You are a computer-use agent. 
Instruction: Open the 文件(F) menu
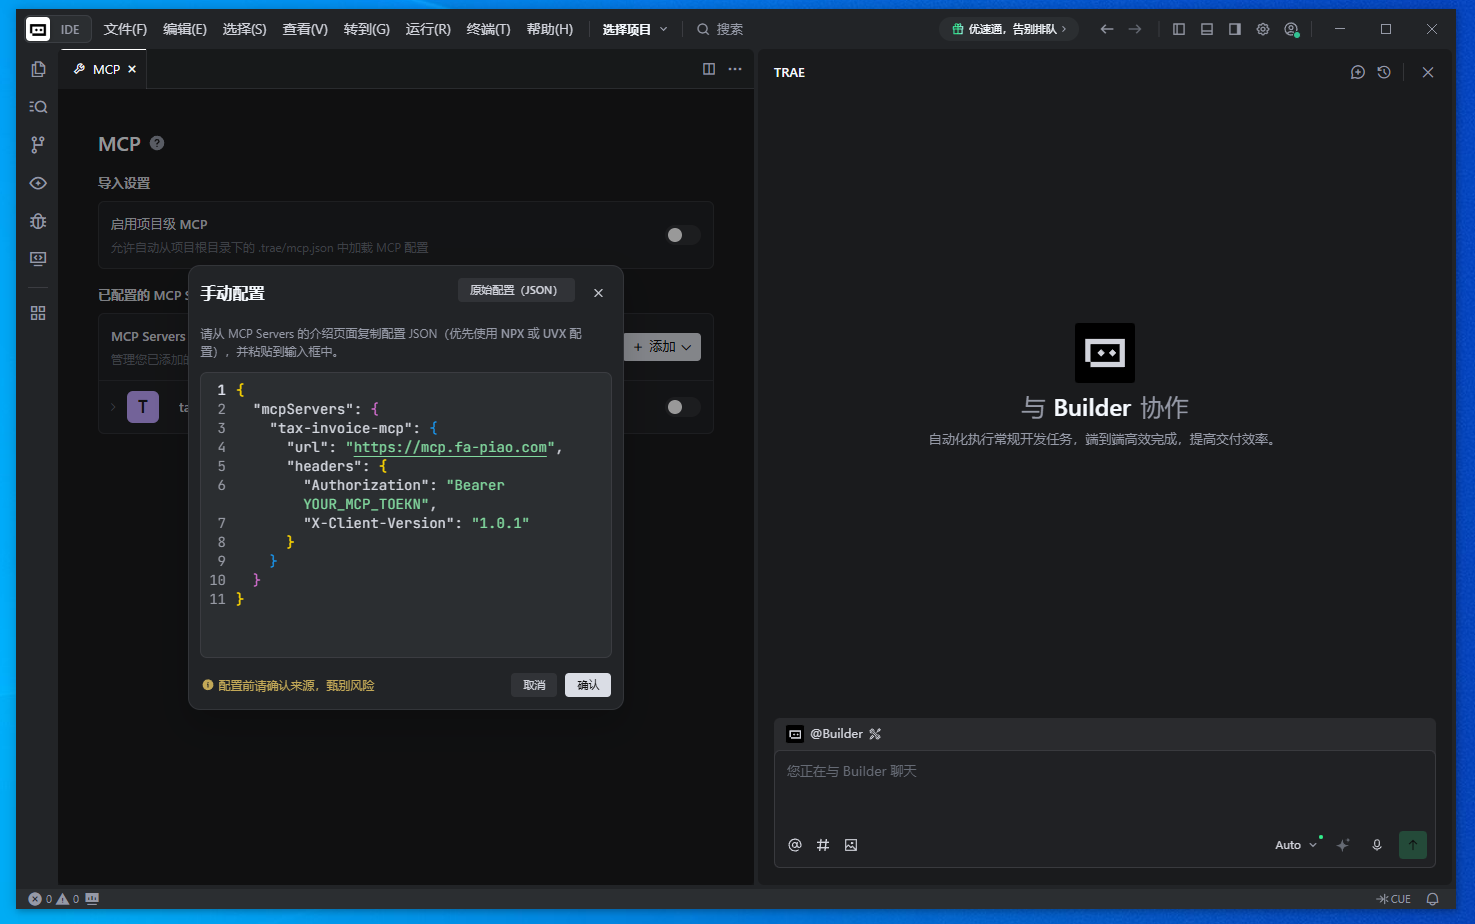[125, 29]
